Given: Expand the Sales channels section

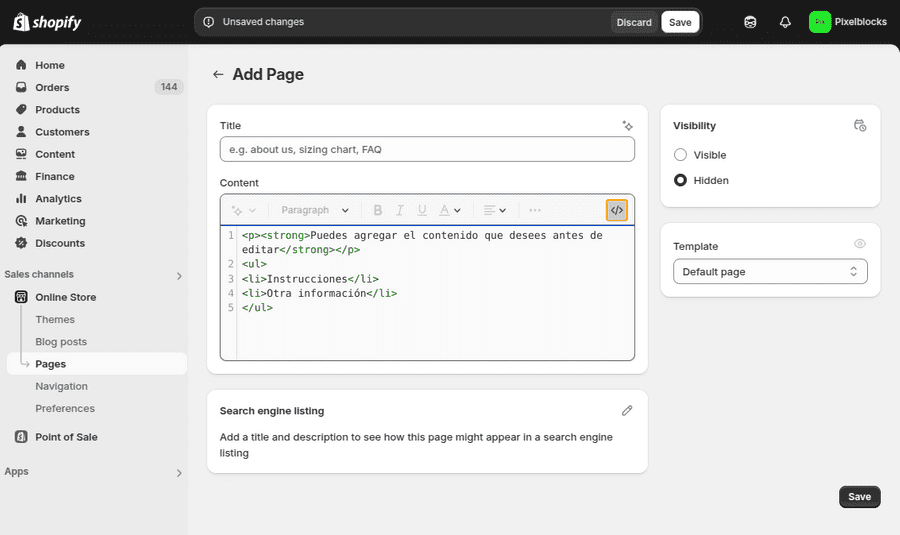Looking at the screenshot, I should [179, 276].
